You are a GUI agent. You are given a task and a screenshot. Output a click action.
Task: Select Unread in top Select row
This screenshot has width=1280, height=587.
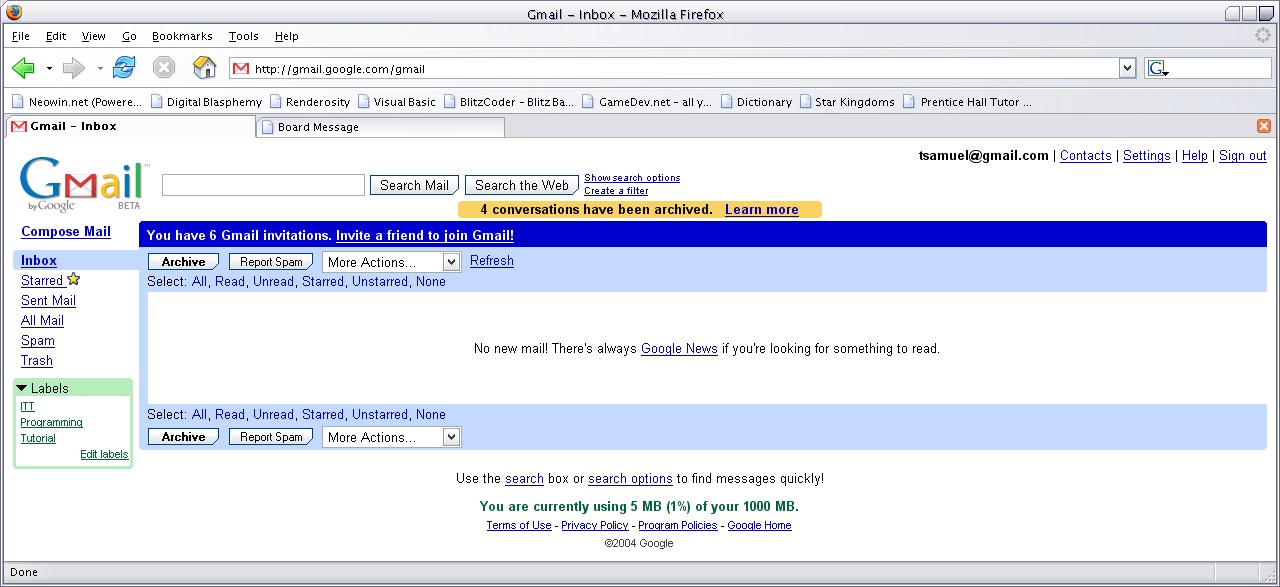[x=273, y=282]
